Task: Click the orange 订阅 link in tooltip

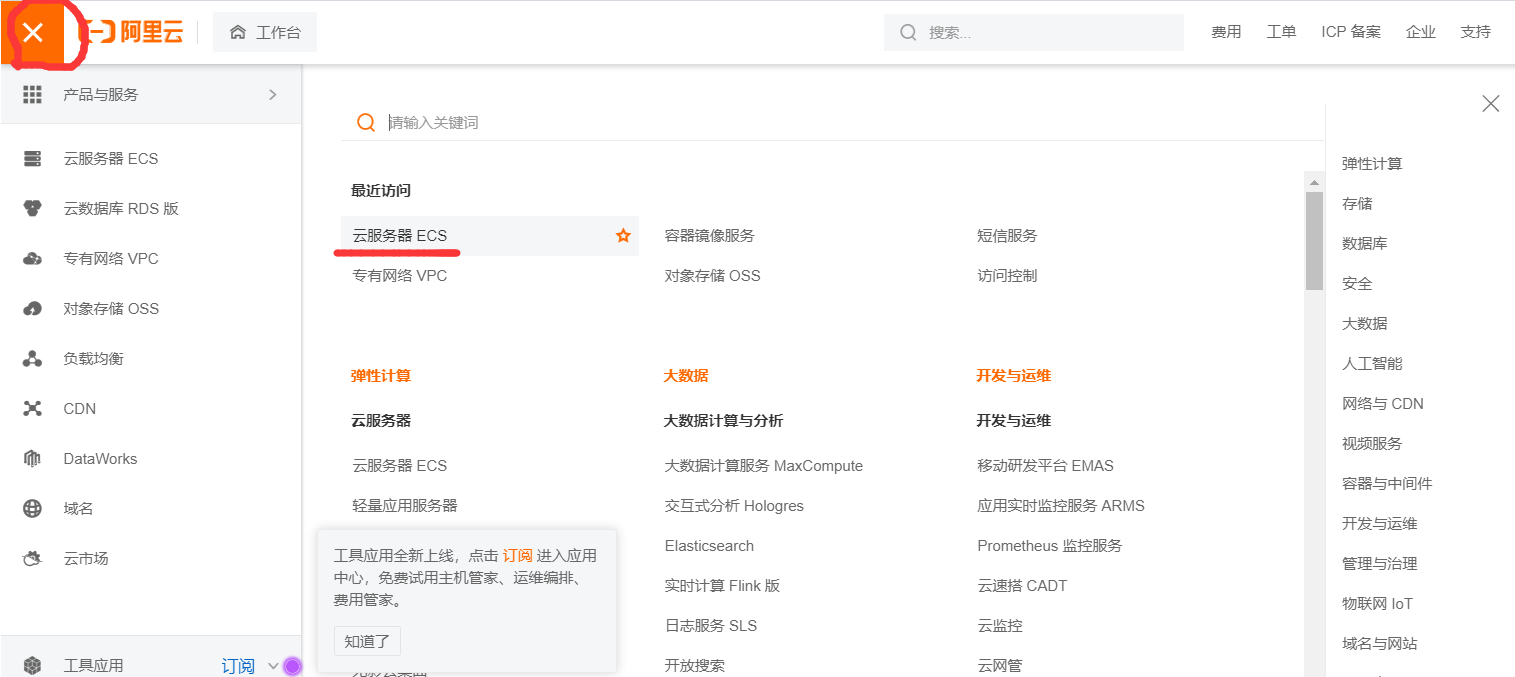Action: click(x=517, y=555)
